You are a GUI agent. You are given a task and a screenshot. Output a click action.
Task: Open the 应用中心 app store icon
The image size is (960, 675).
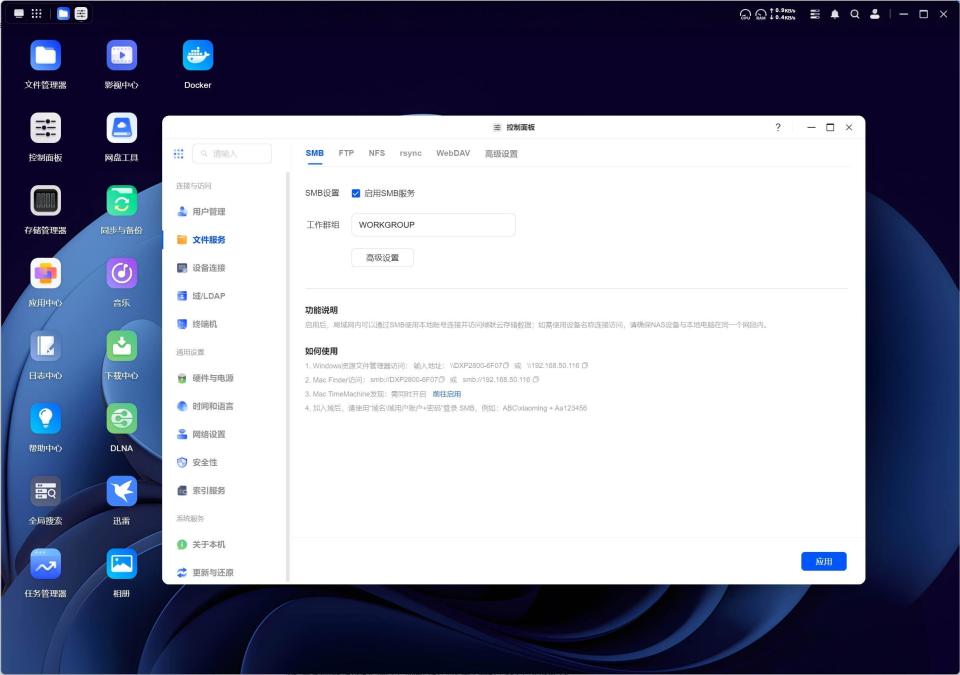[45, 273]
